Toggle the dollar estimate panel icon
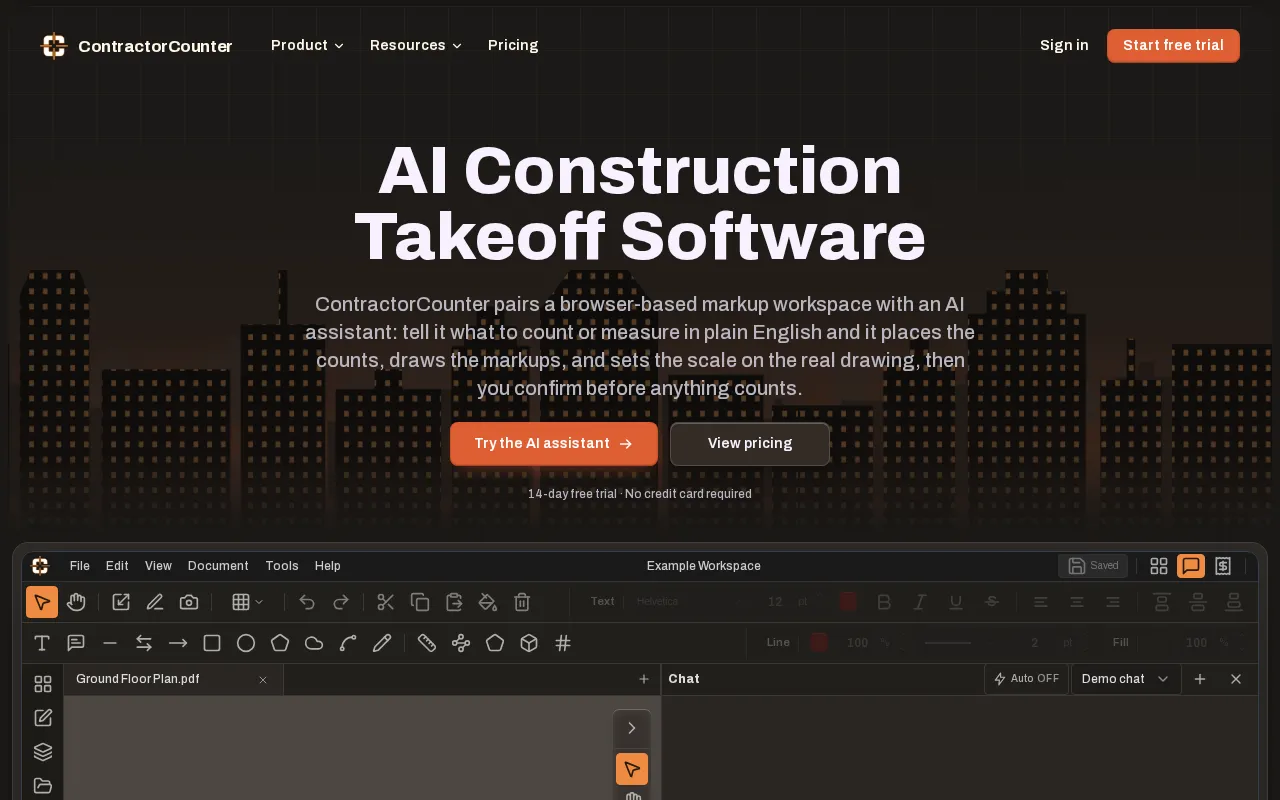1280x800 pixels. pos(1223,566)
